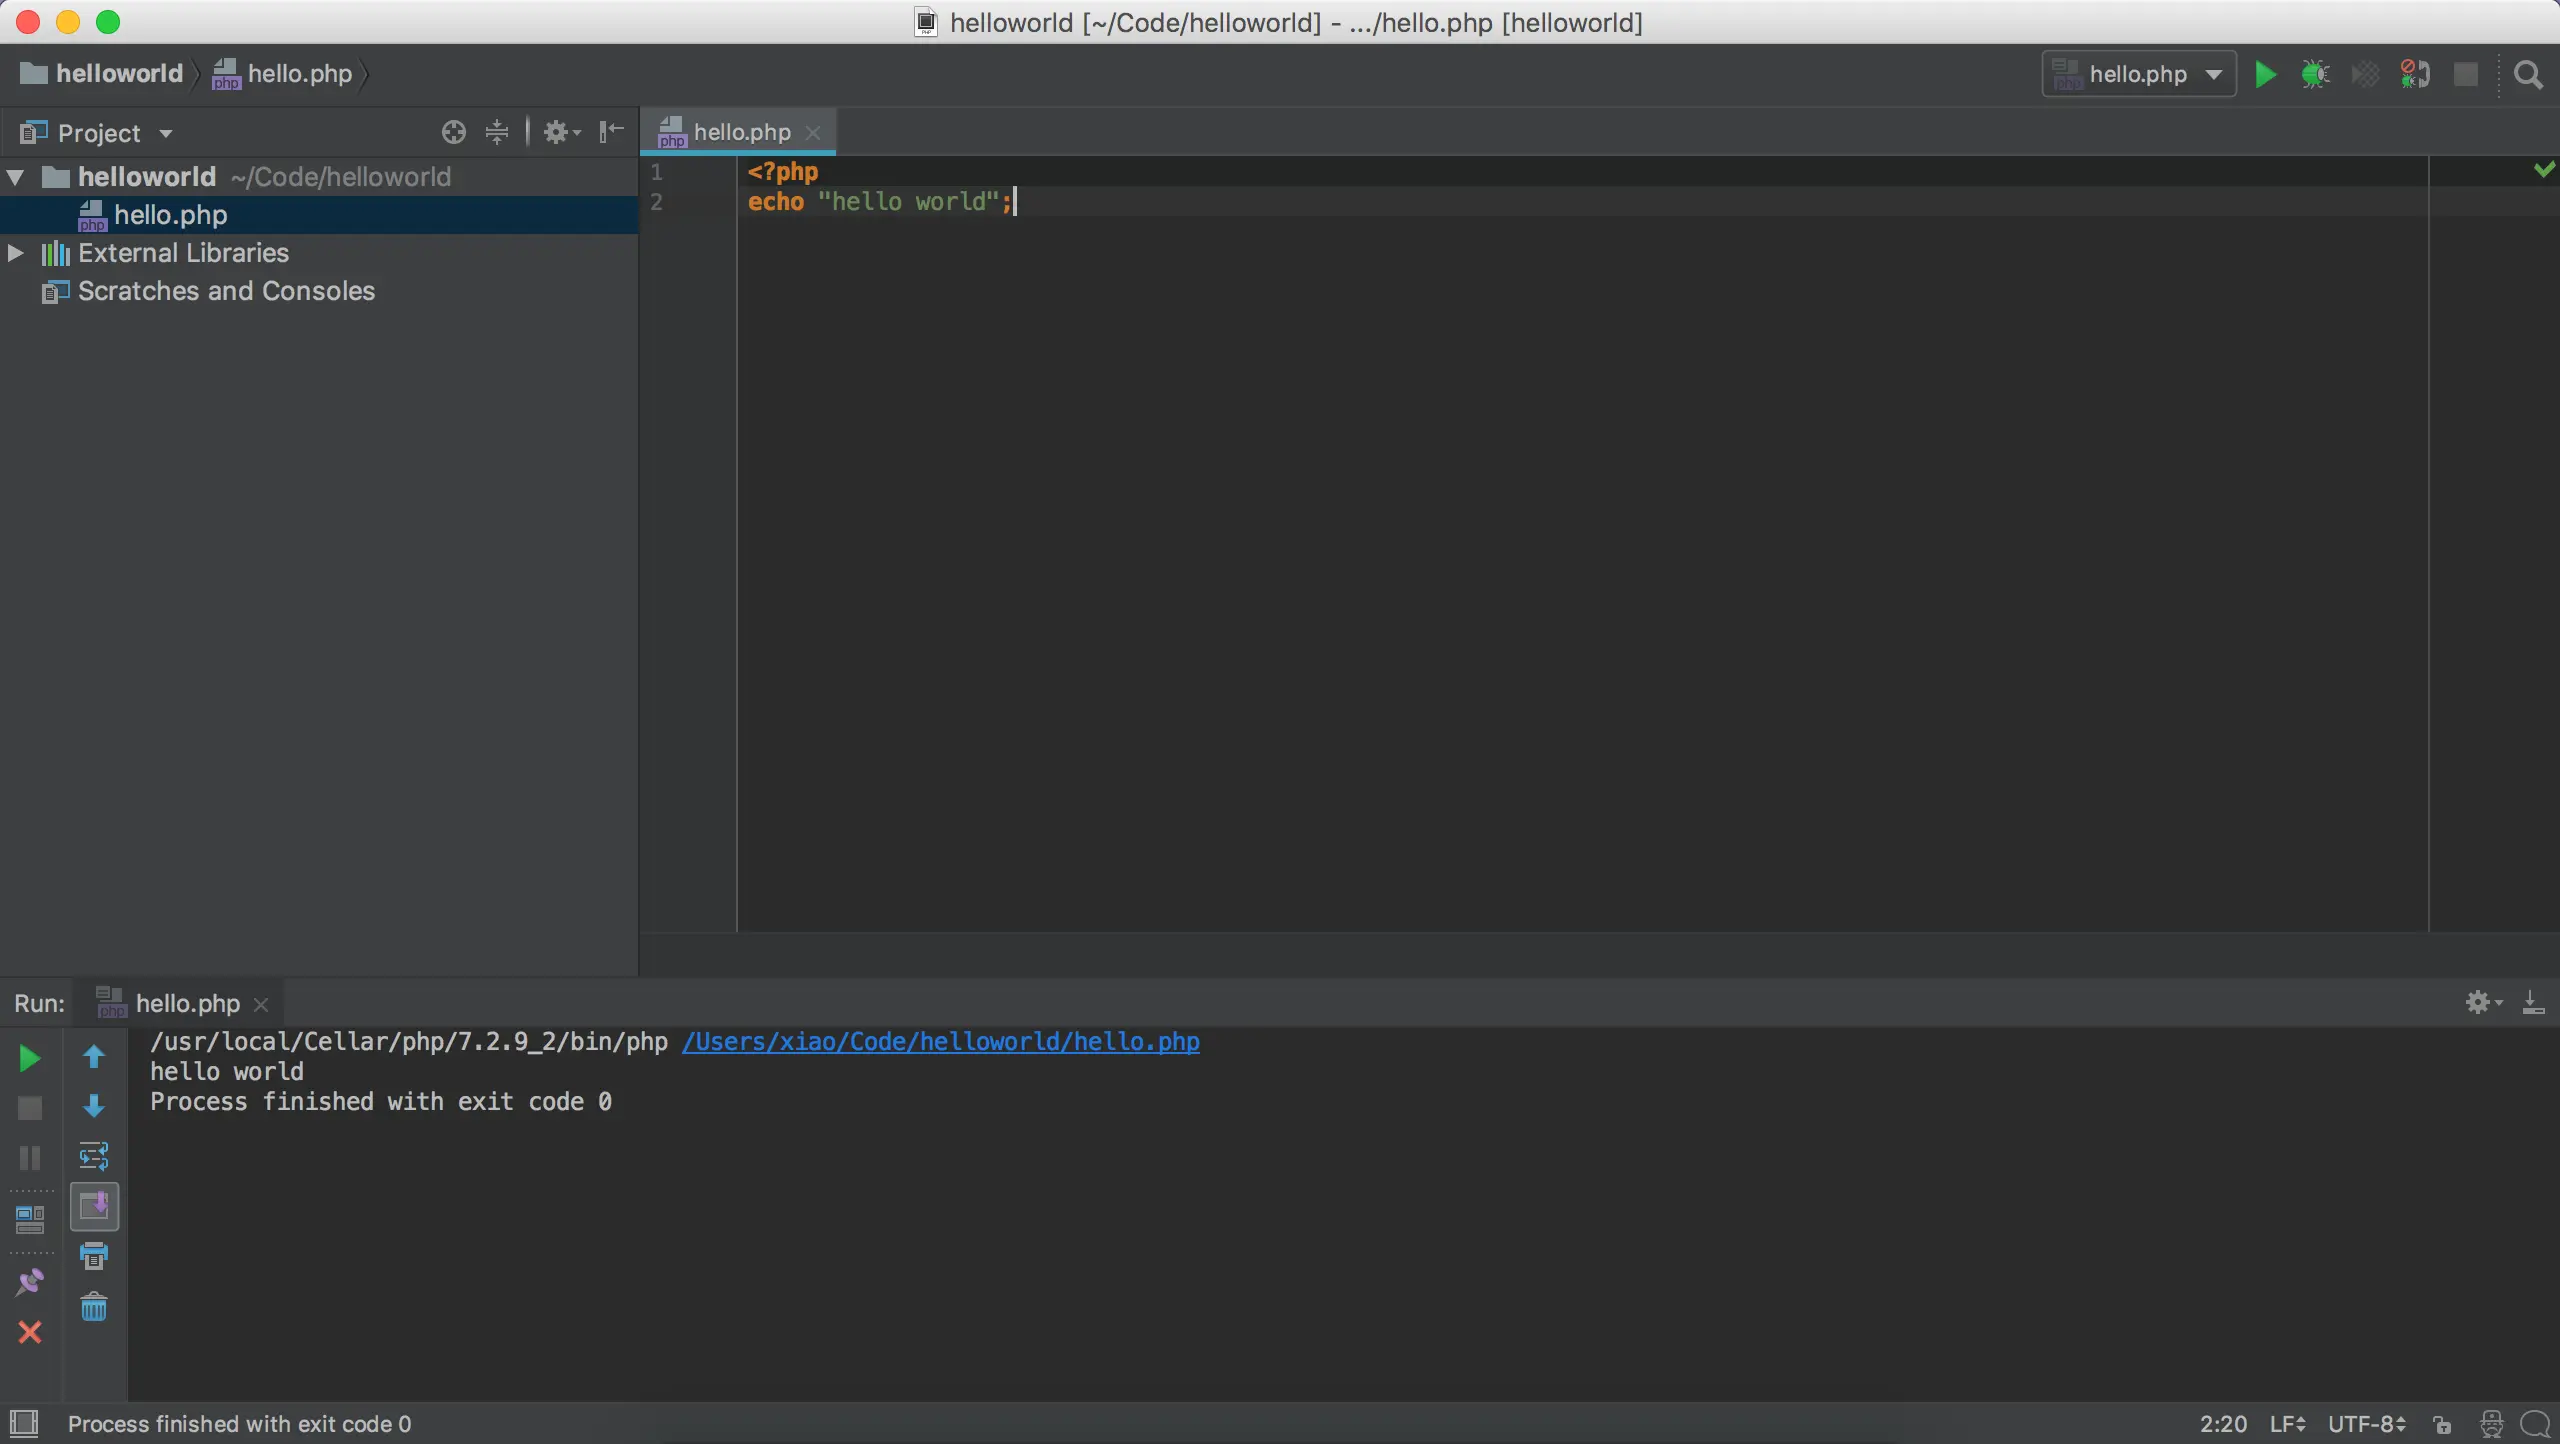This screenshot has width=2560, height=1444.
Task: Click the pin tab icon in the Run panel
Action: point(30,1282)
